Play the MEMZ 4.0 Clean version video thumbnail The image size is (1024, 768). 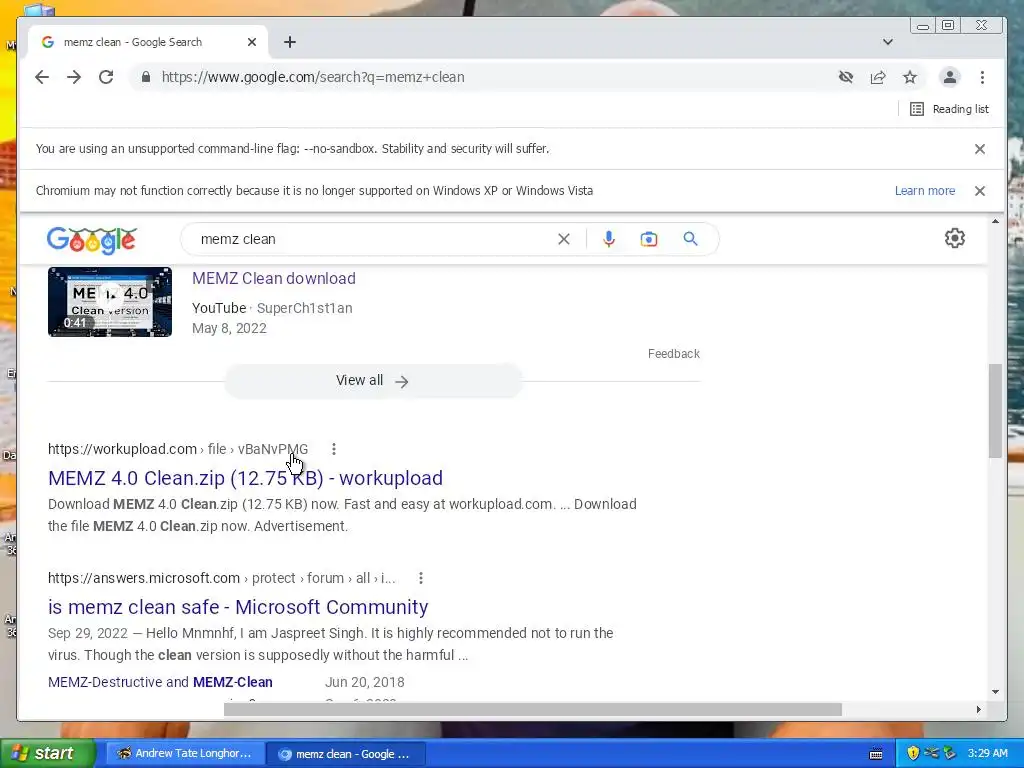pyautogui.click(x=110, y=302)
